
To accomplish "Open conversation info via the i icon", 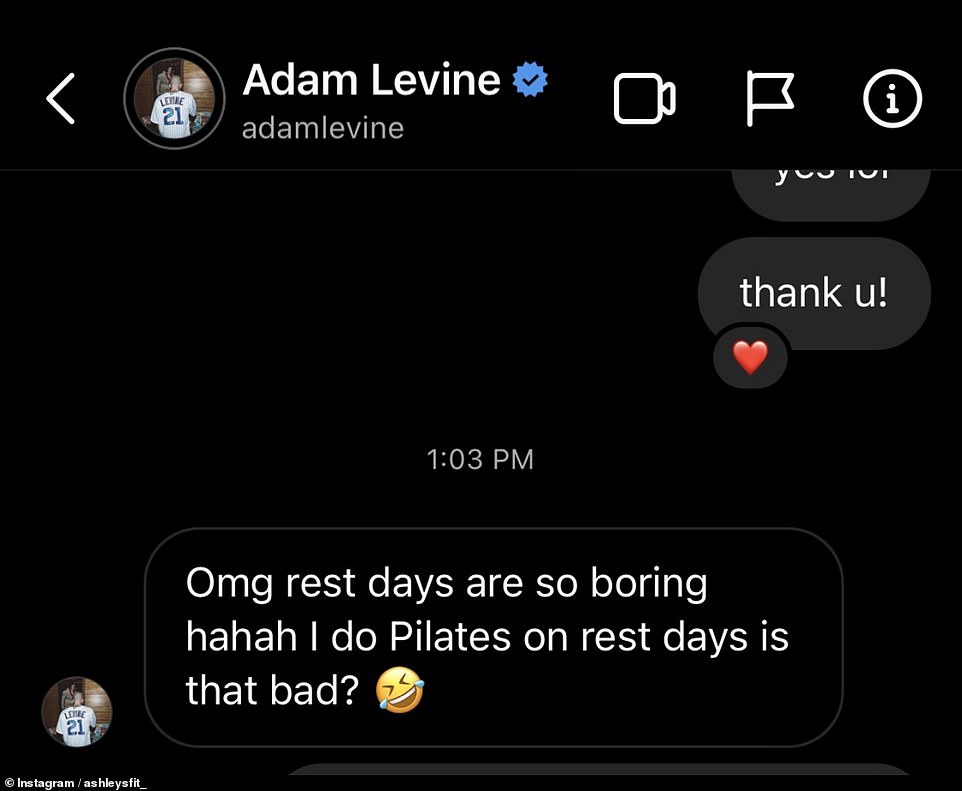I will (892, 98).
